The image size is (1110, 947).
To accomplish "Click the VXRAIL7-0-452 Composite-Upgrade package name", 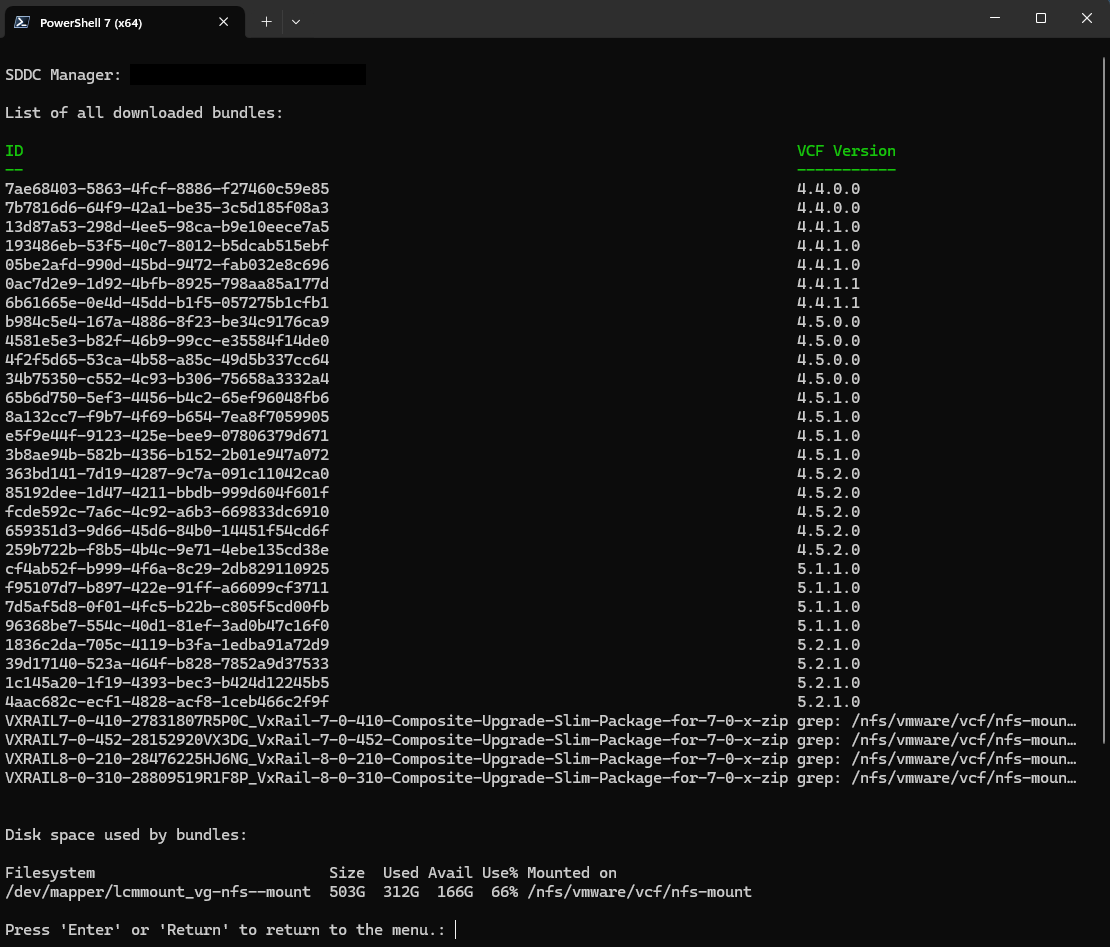I will (396, 740).
